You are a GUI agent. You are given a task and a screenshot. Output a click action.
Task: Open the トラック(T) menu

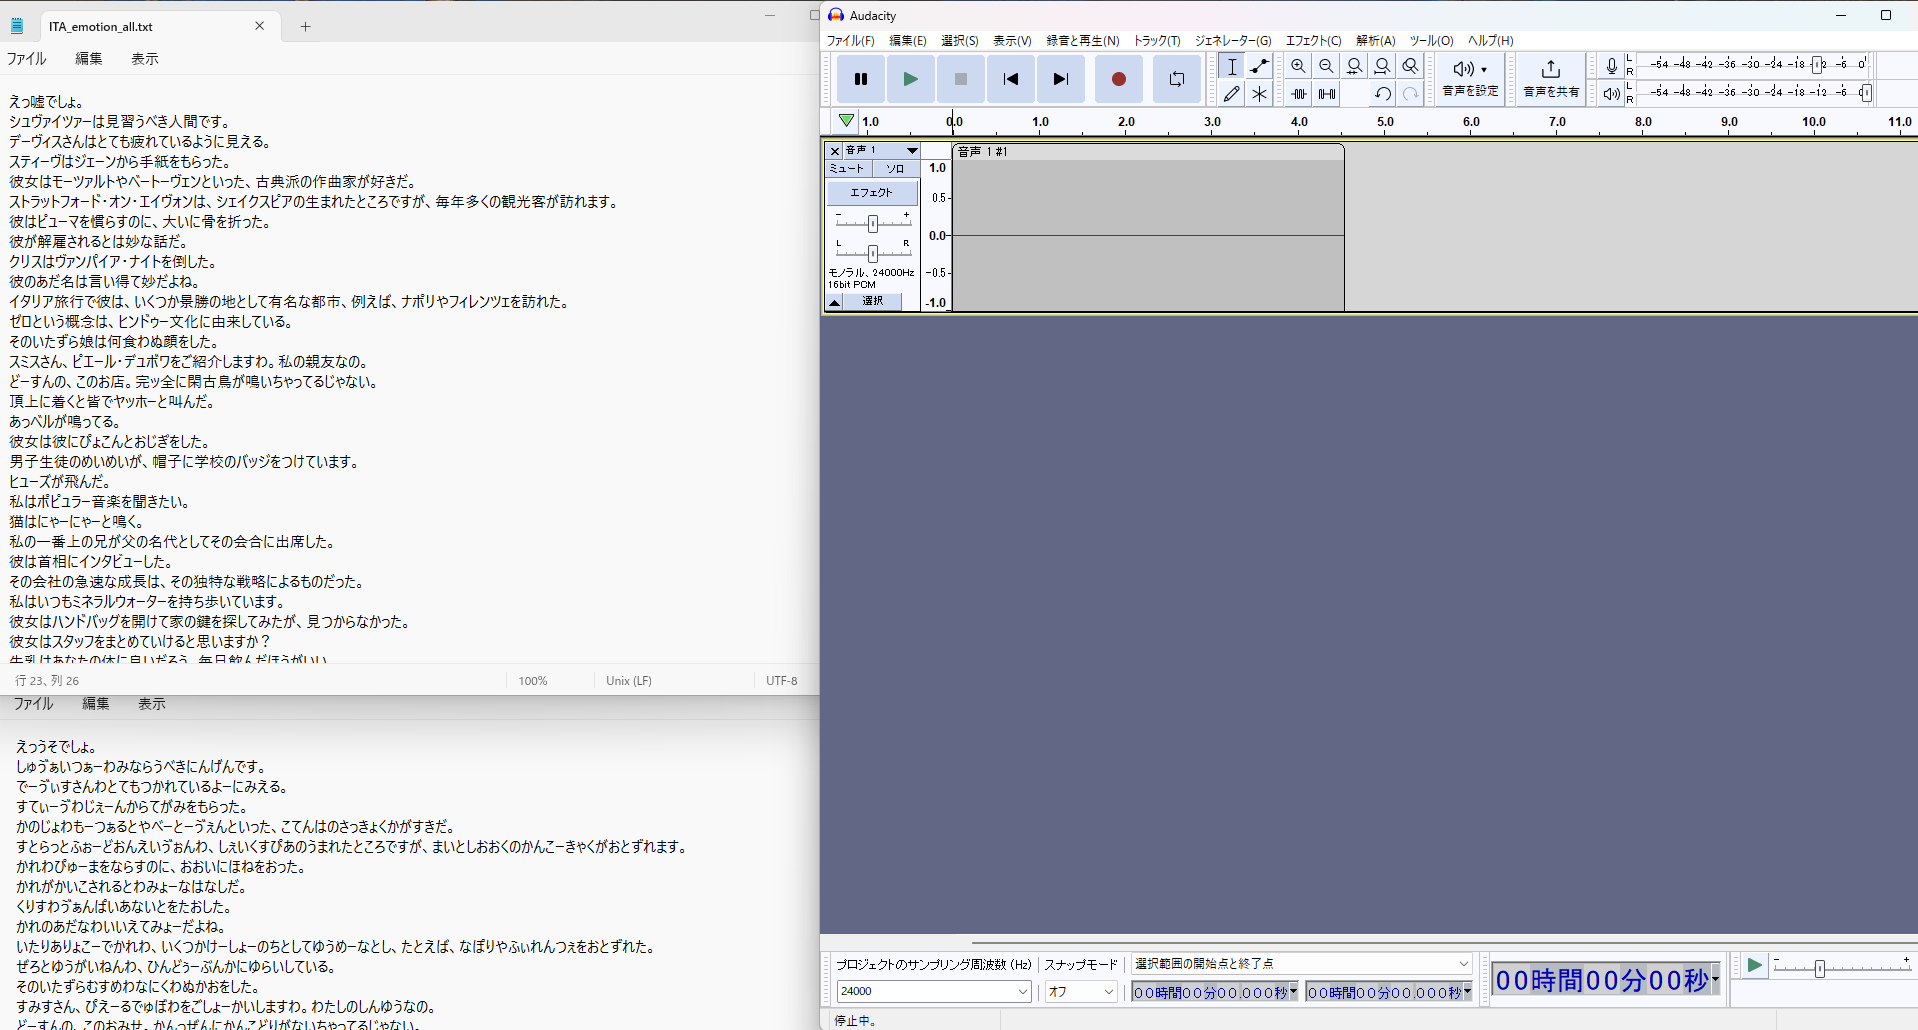pyautogui.click(x=1157, y=41)
